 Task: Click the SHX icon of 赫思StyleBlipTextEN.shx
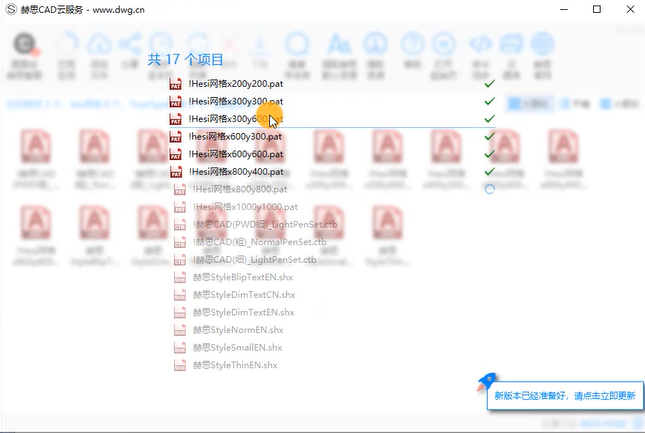pos(180,278)
